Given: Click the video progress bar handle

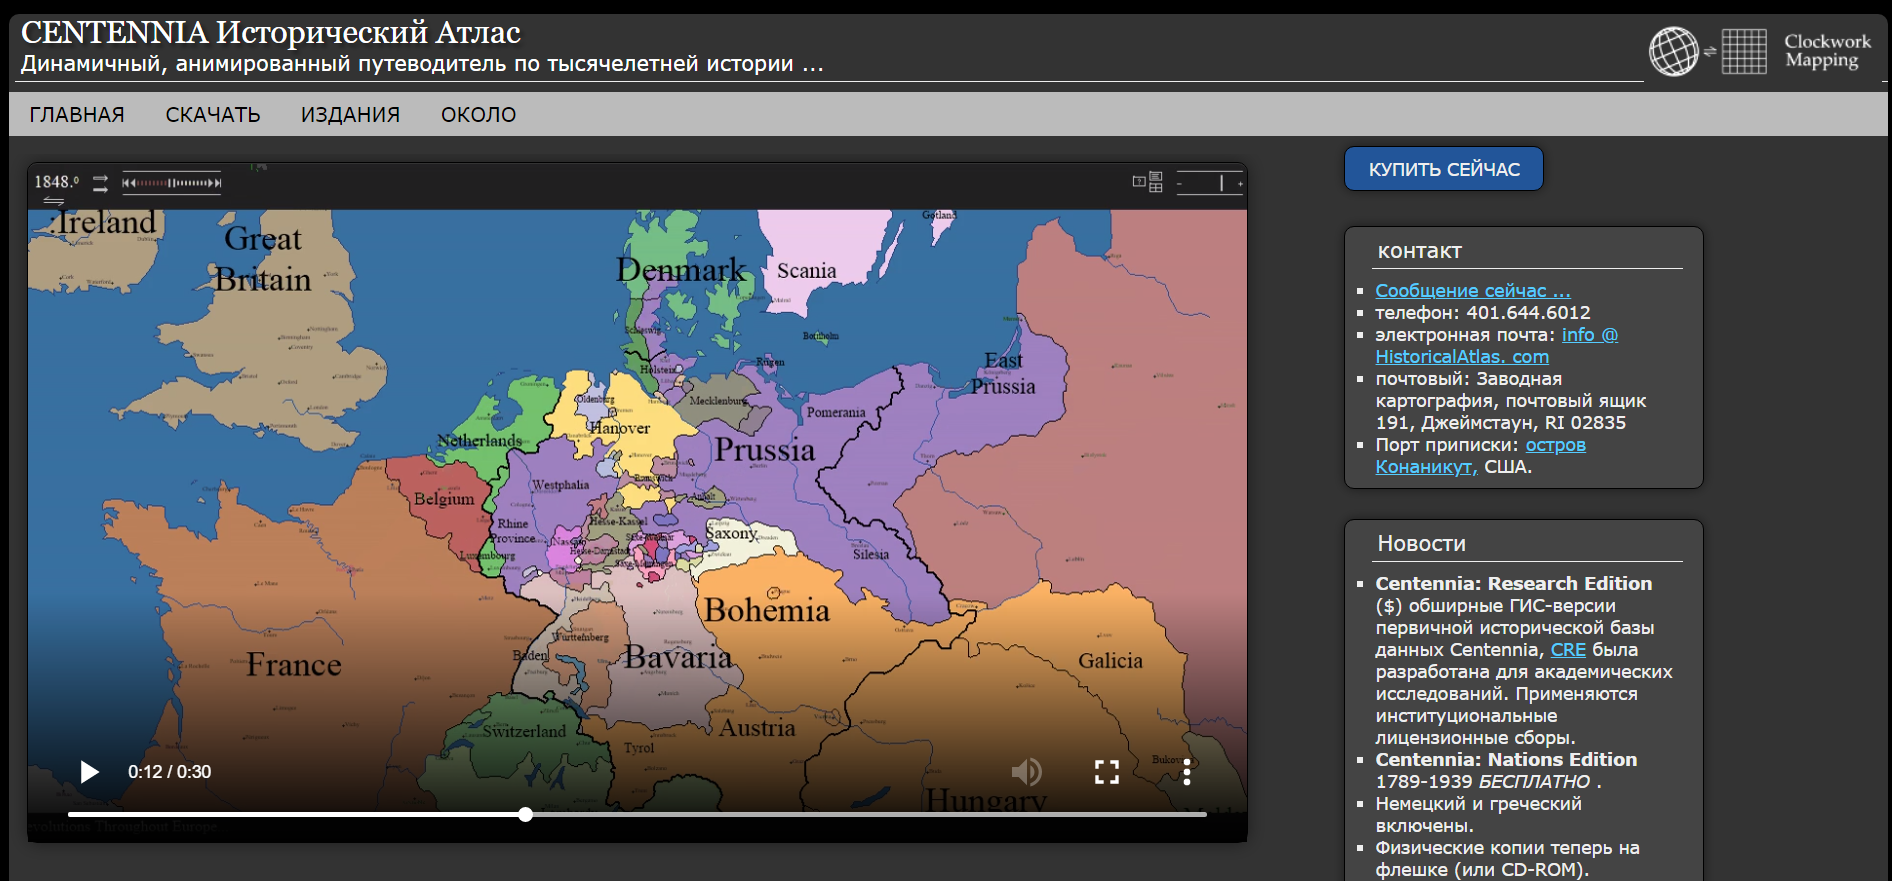Looking at the screenshot, I should click(x=525, y=815).
